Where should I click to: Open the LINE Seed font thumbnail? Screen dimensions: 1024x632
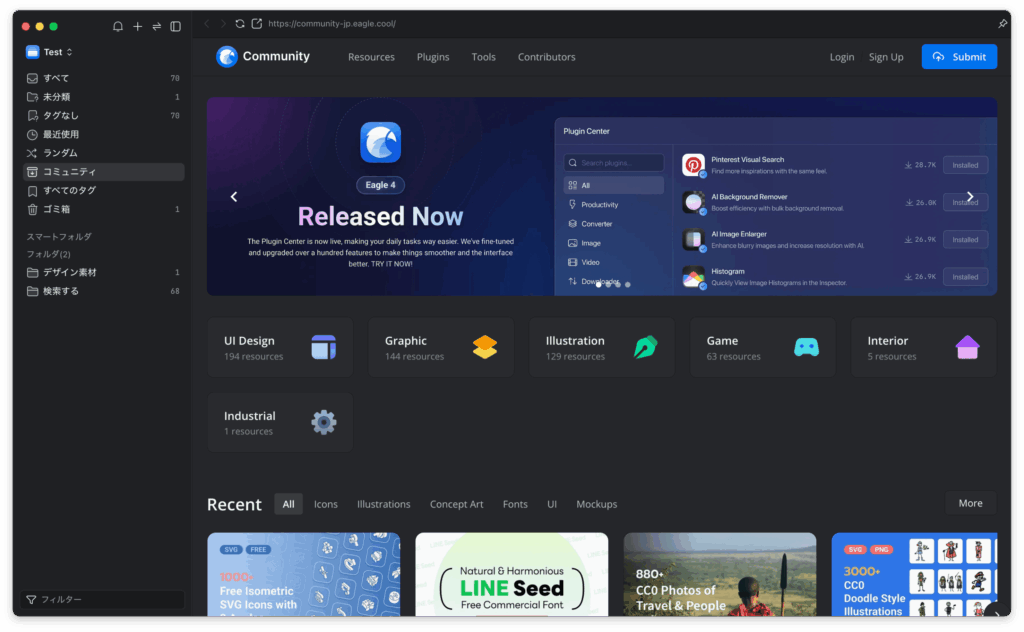point(512,574)
